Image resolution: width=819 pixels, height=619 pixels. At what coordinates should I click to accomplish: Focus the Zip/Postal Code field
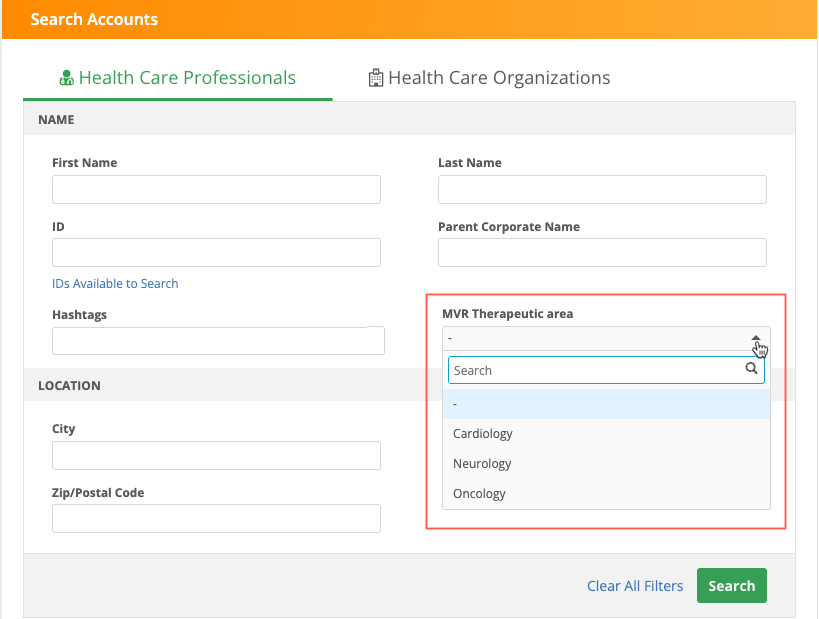tap(216, 518)
